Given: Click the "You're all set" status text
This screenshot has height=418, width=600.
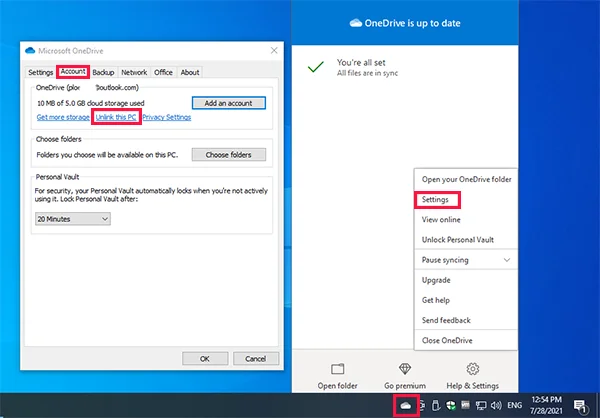Looking at the screenshot, I should [361, 62].
